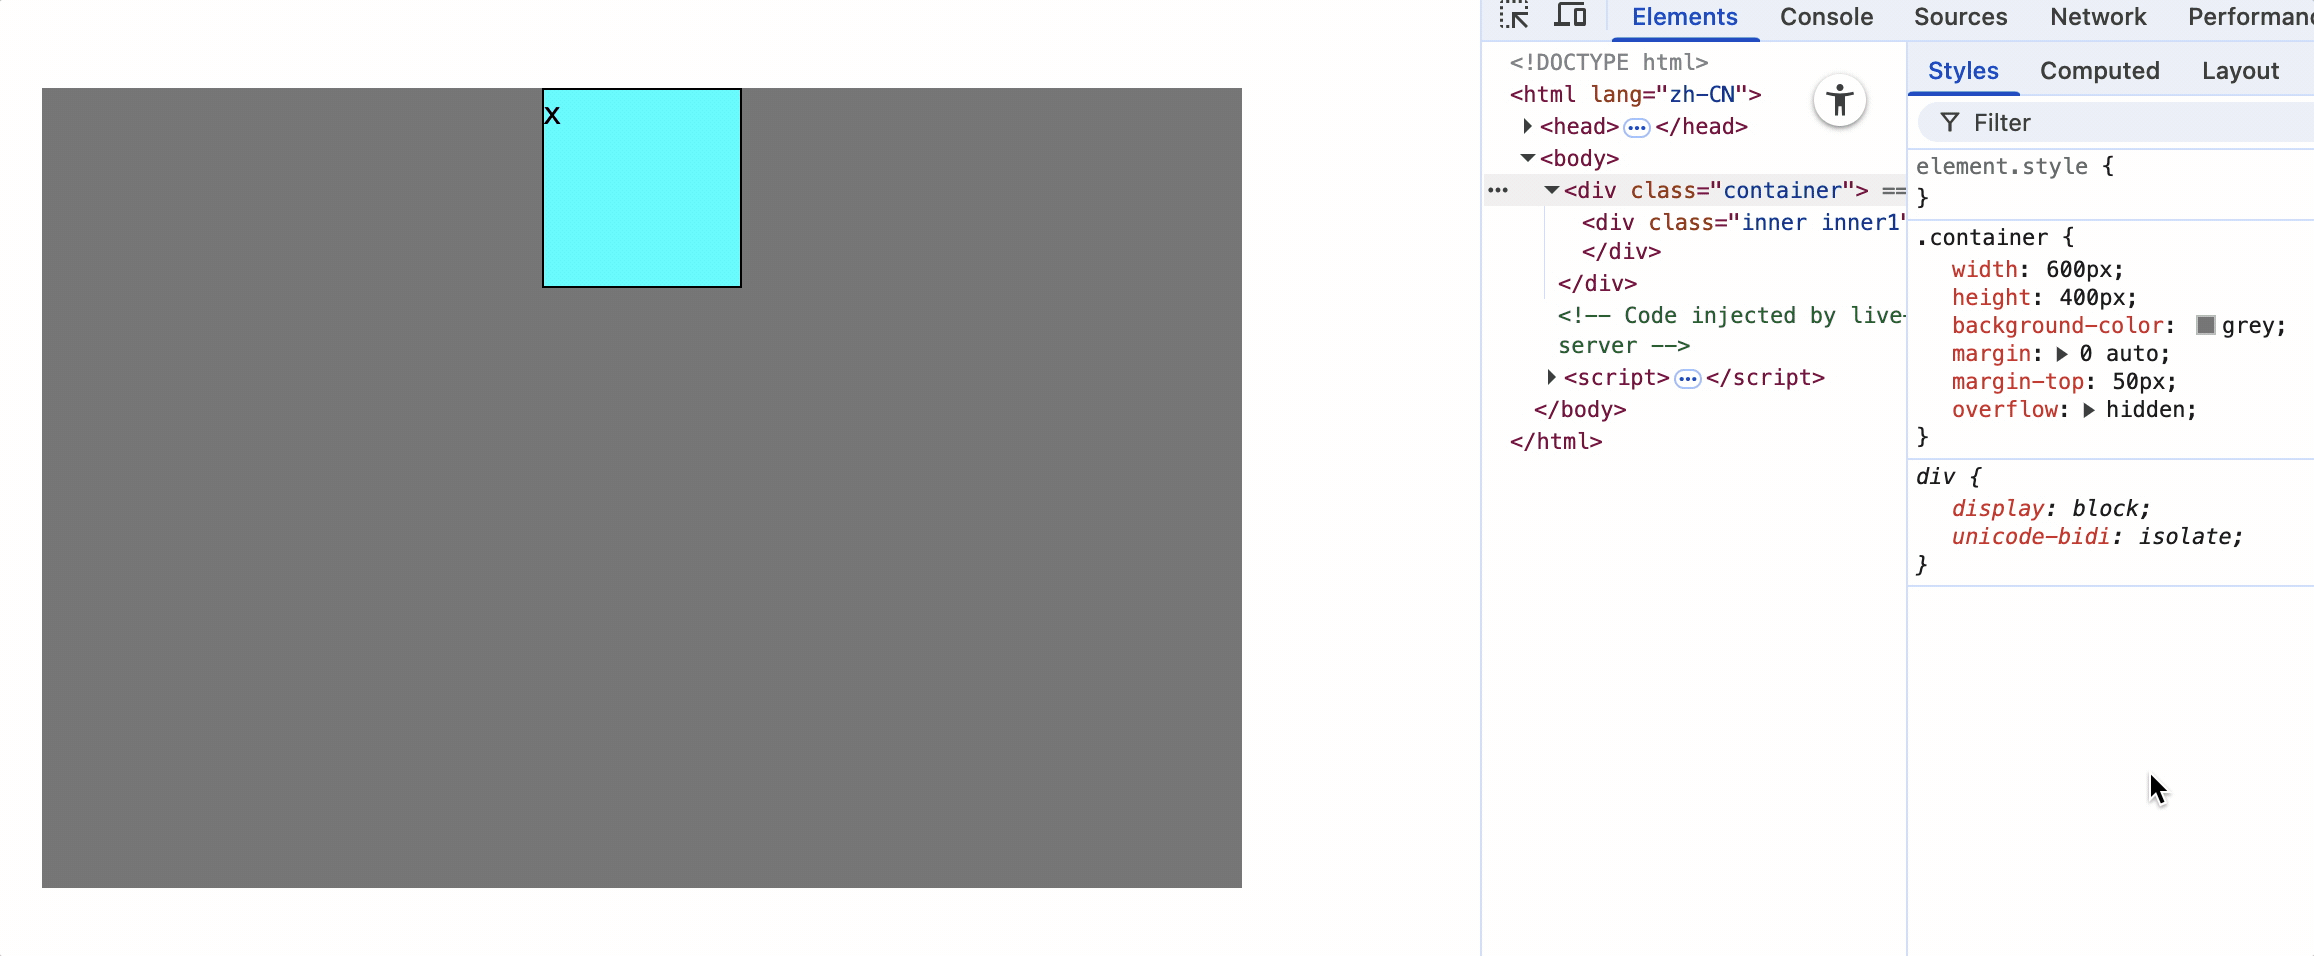2314x956 pixels.
Task: Switch to the Console tab
Action: 1826,17
